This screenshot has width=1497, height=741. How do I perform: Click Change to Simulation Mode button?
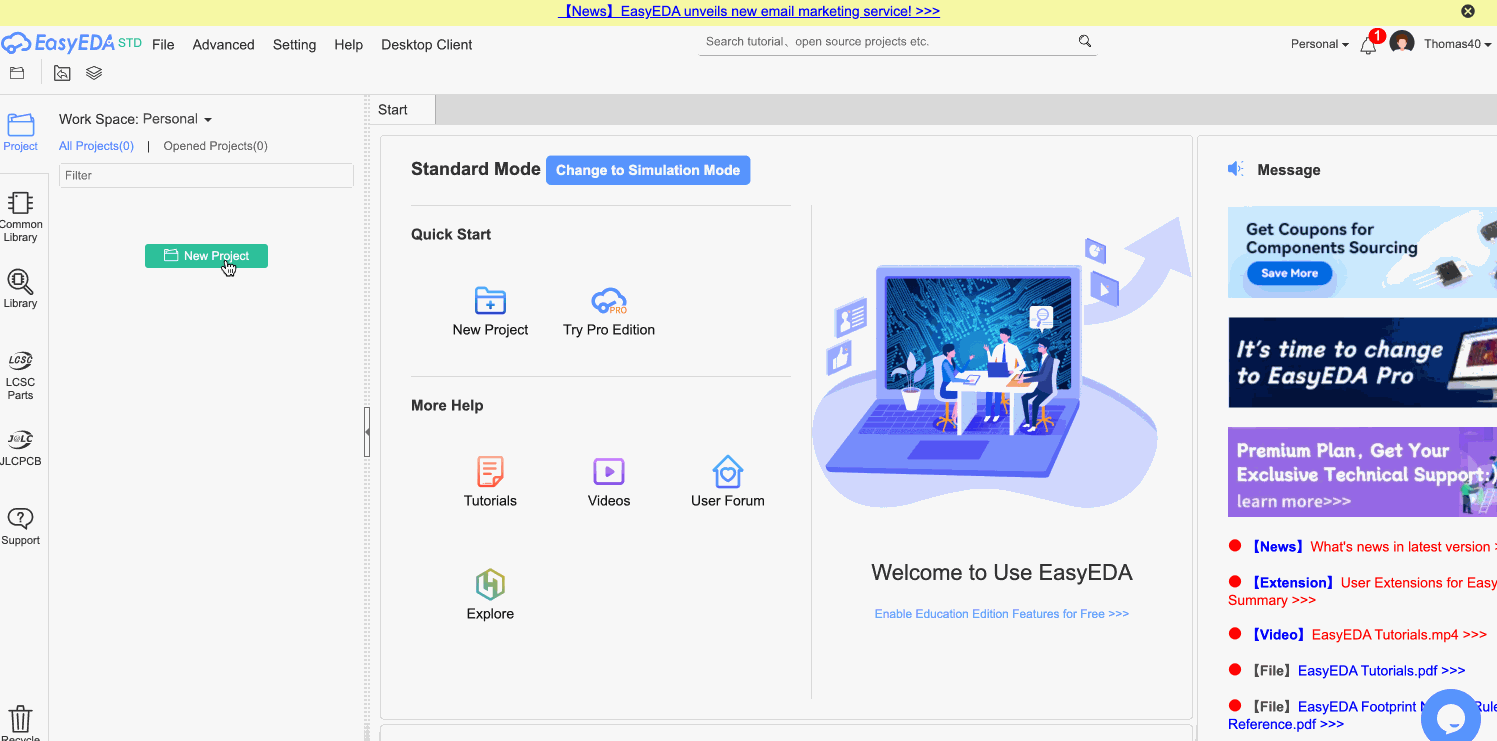point(648,170)
